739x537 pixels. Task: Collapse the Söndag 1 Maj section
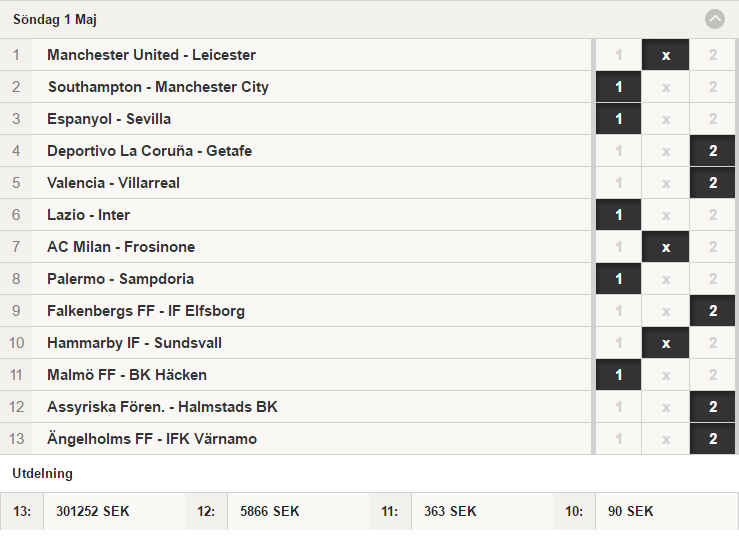coord(714,19)
